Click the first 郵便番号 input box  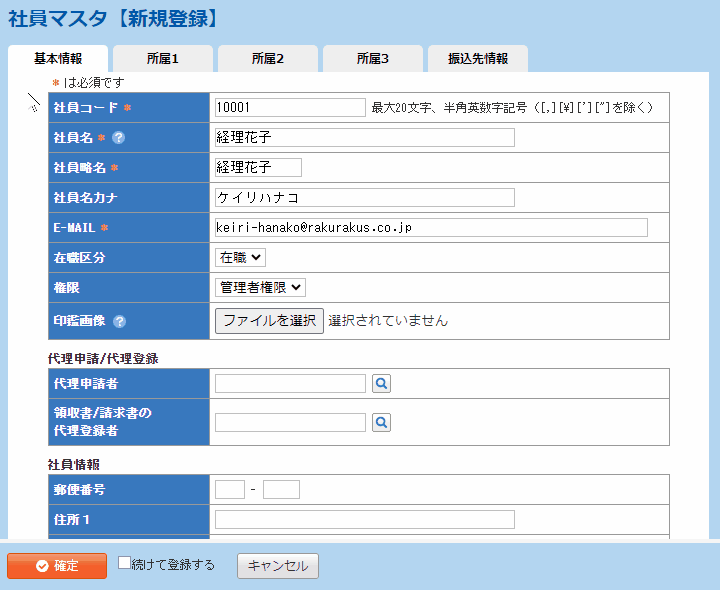(x=229, y=490)
